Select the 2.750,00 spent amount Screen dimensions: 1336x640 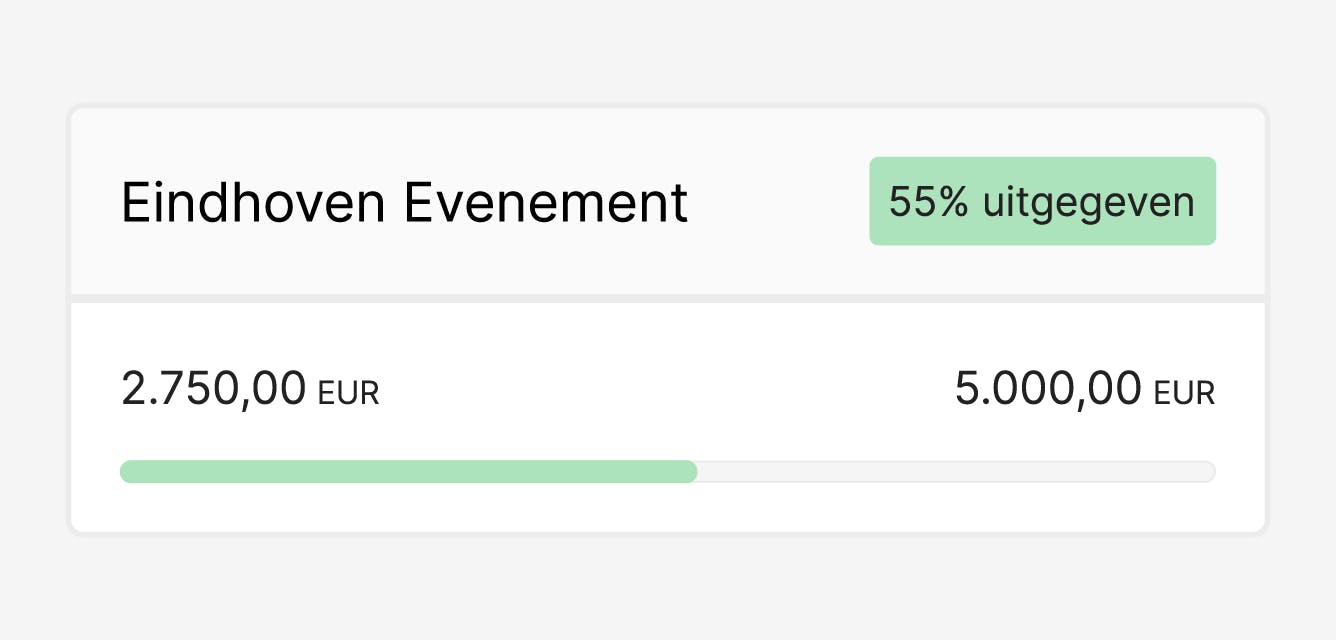(x=213, y=388)
